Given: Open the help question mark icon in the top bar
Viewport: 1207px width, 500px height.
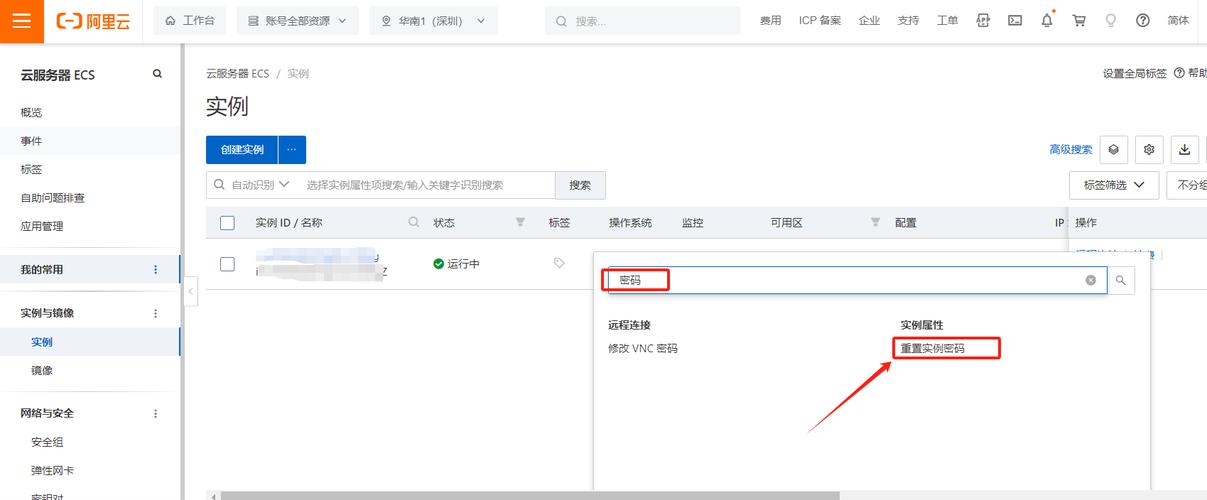Looking at the screenshot, I should pyautogui.click(x=1143, y=21).
